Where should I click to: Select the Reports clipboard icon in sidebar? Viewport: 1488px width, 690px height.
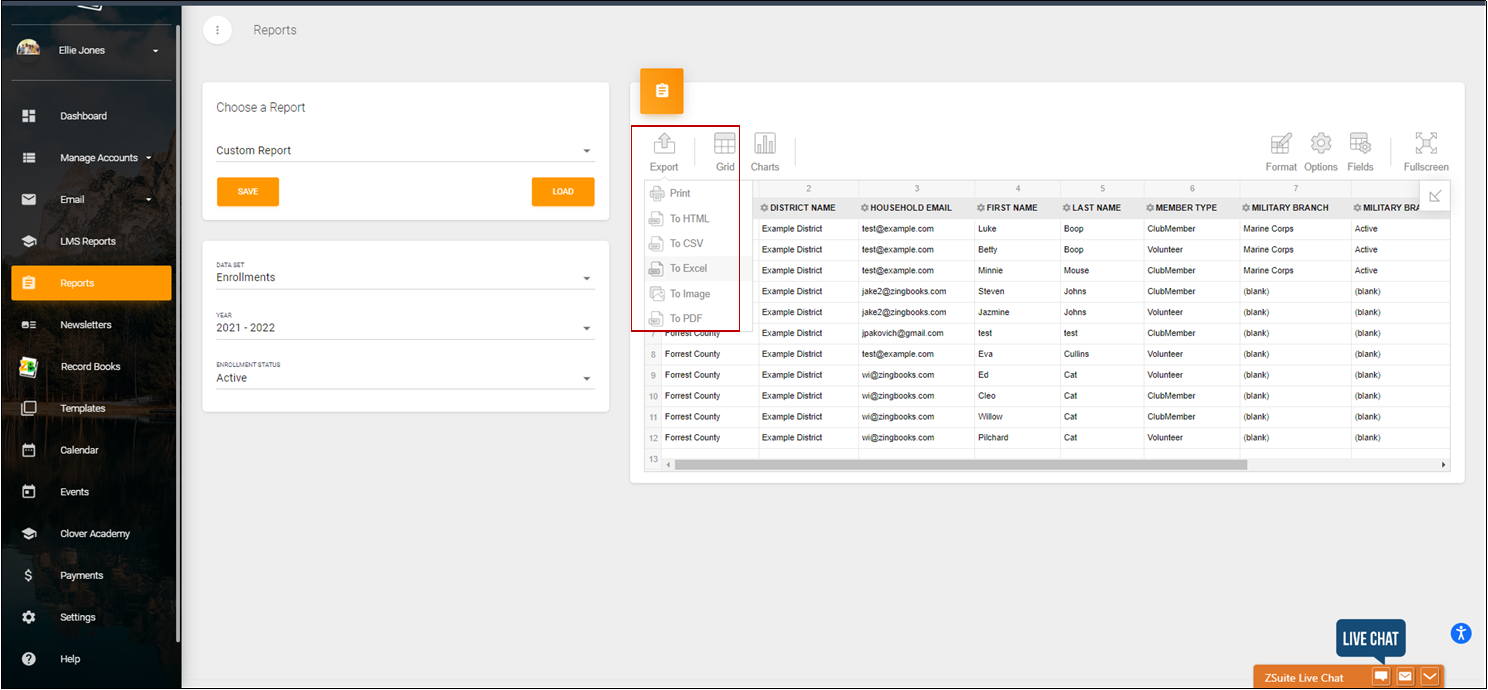point(29,283)
